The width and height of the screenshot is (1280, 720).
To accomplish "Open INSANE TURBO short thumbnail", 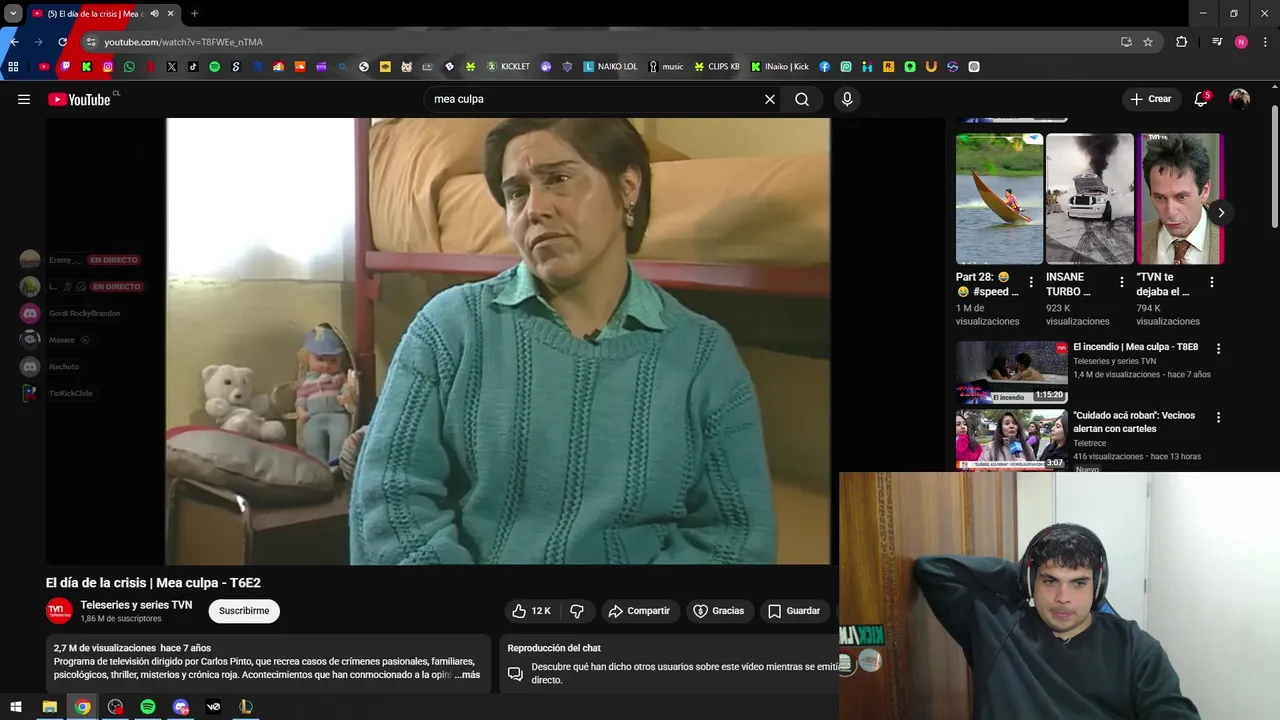I will (1090, 198).
